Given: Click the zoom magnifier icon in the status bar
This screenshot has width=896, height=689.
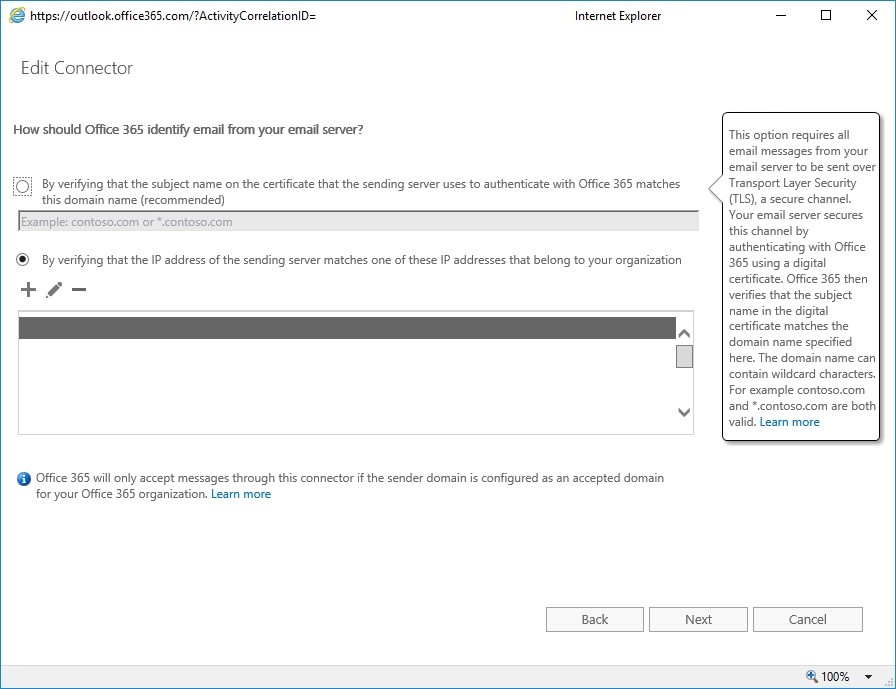Looking at the screenshot, I should pyautogui.click(x=812, y=675).
